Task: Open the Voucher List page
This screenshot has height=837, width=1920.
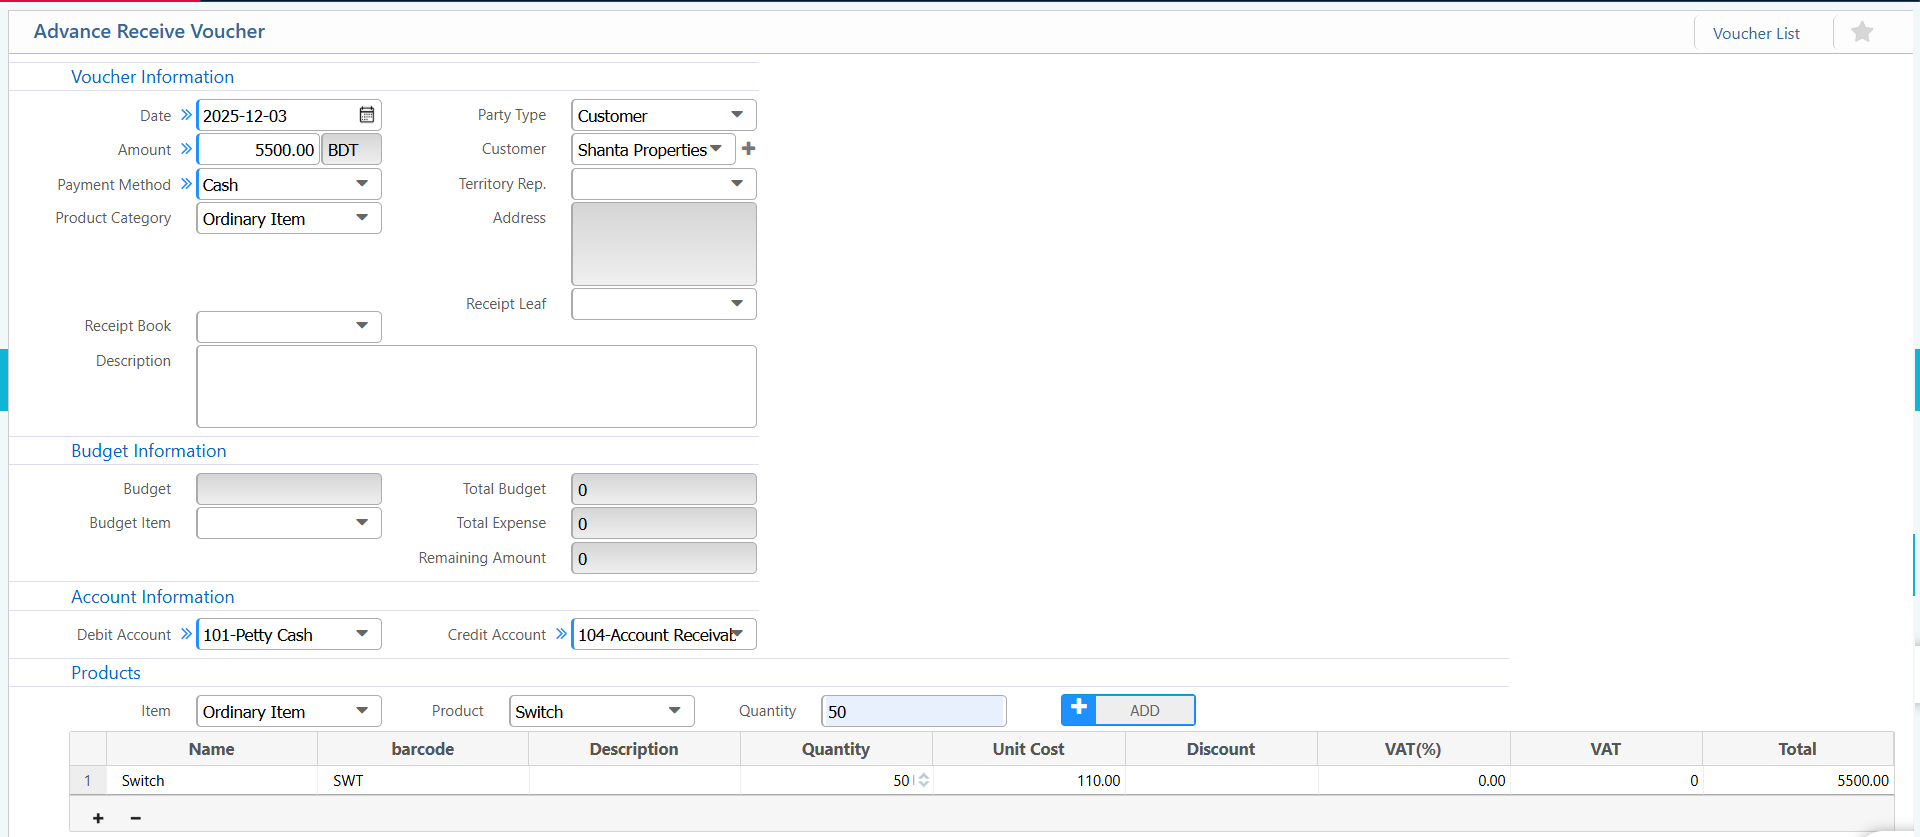Action: click(1755, 33)
